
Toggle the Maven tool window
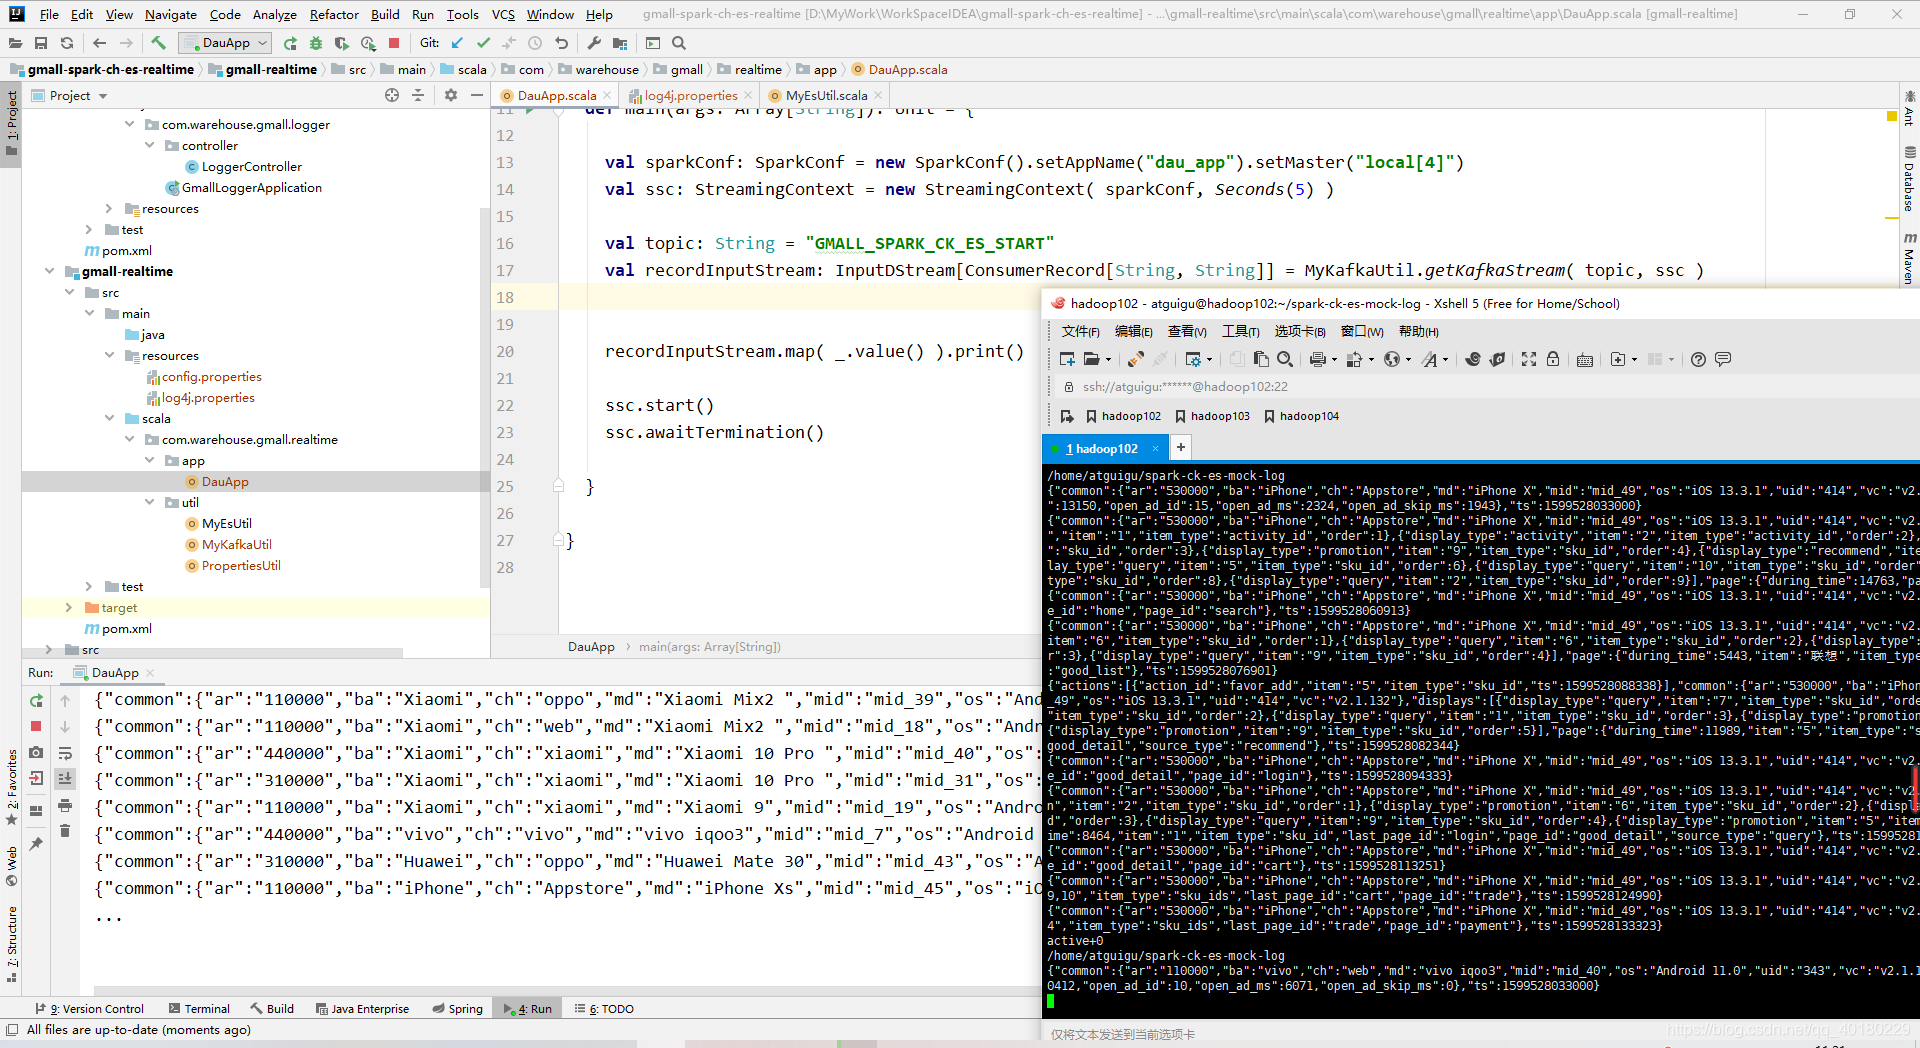tap(1909, 259)
